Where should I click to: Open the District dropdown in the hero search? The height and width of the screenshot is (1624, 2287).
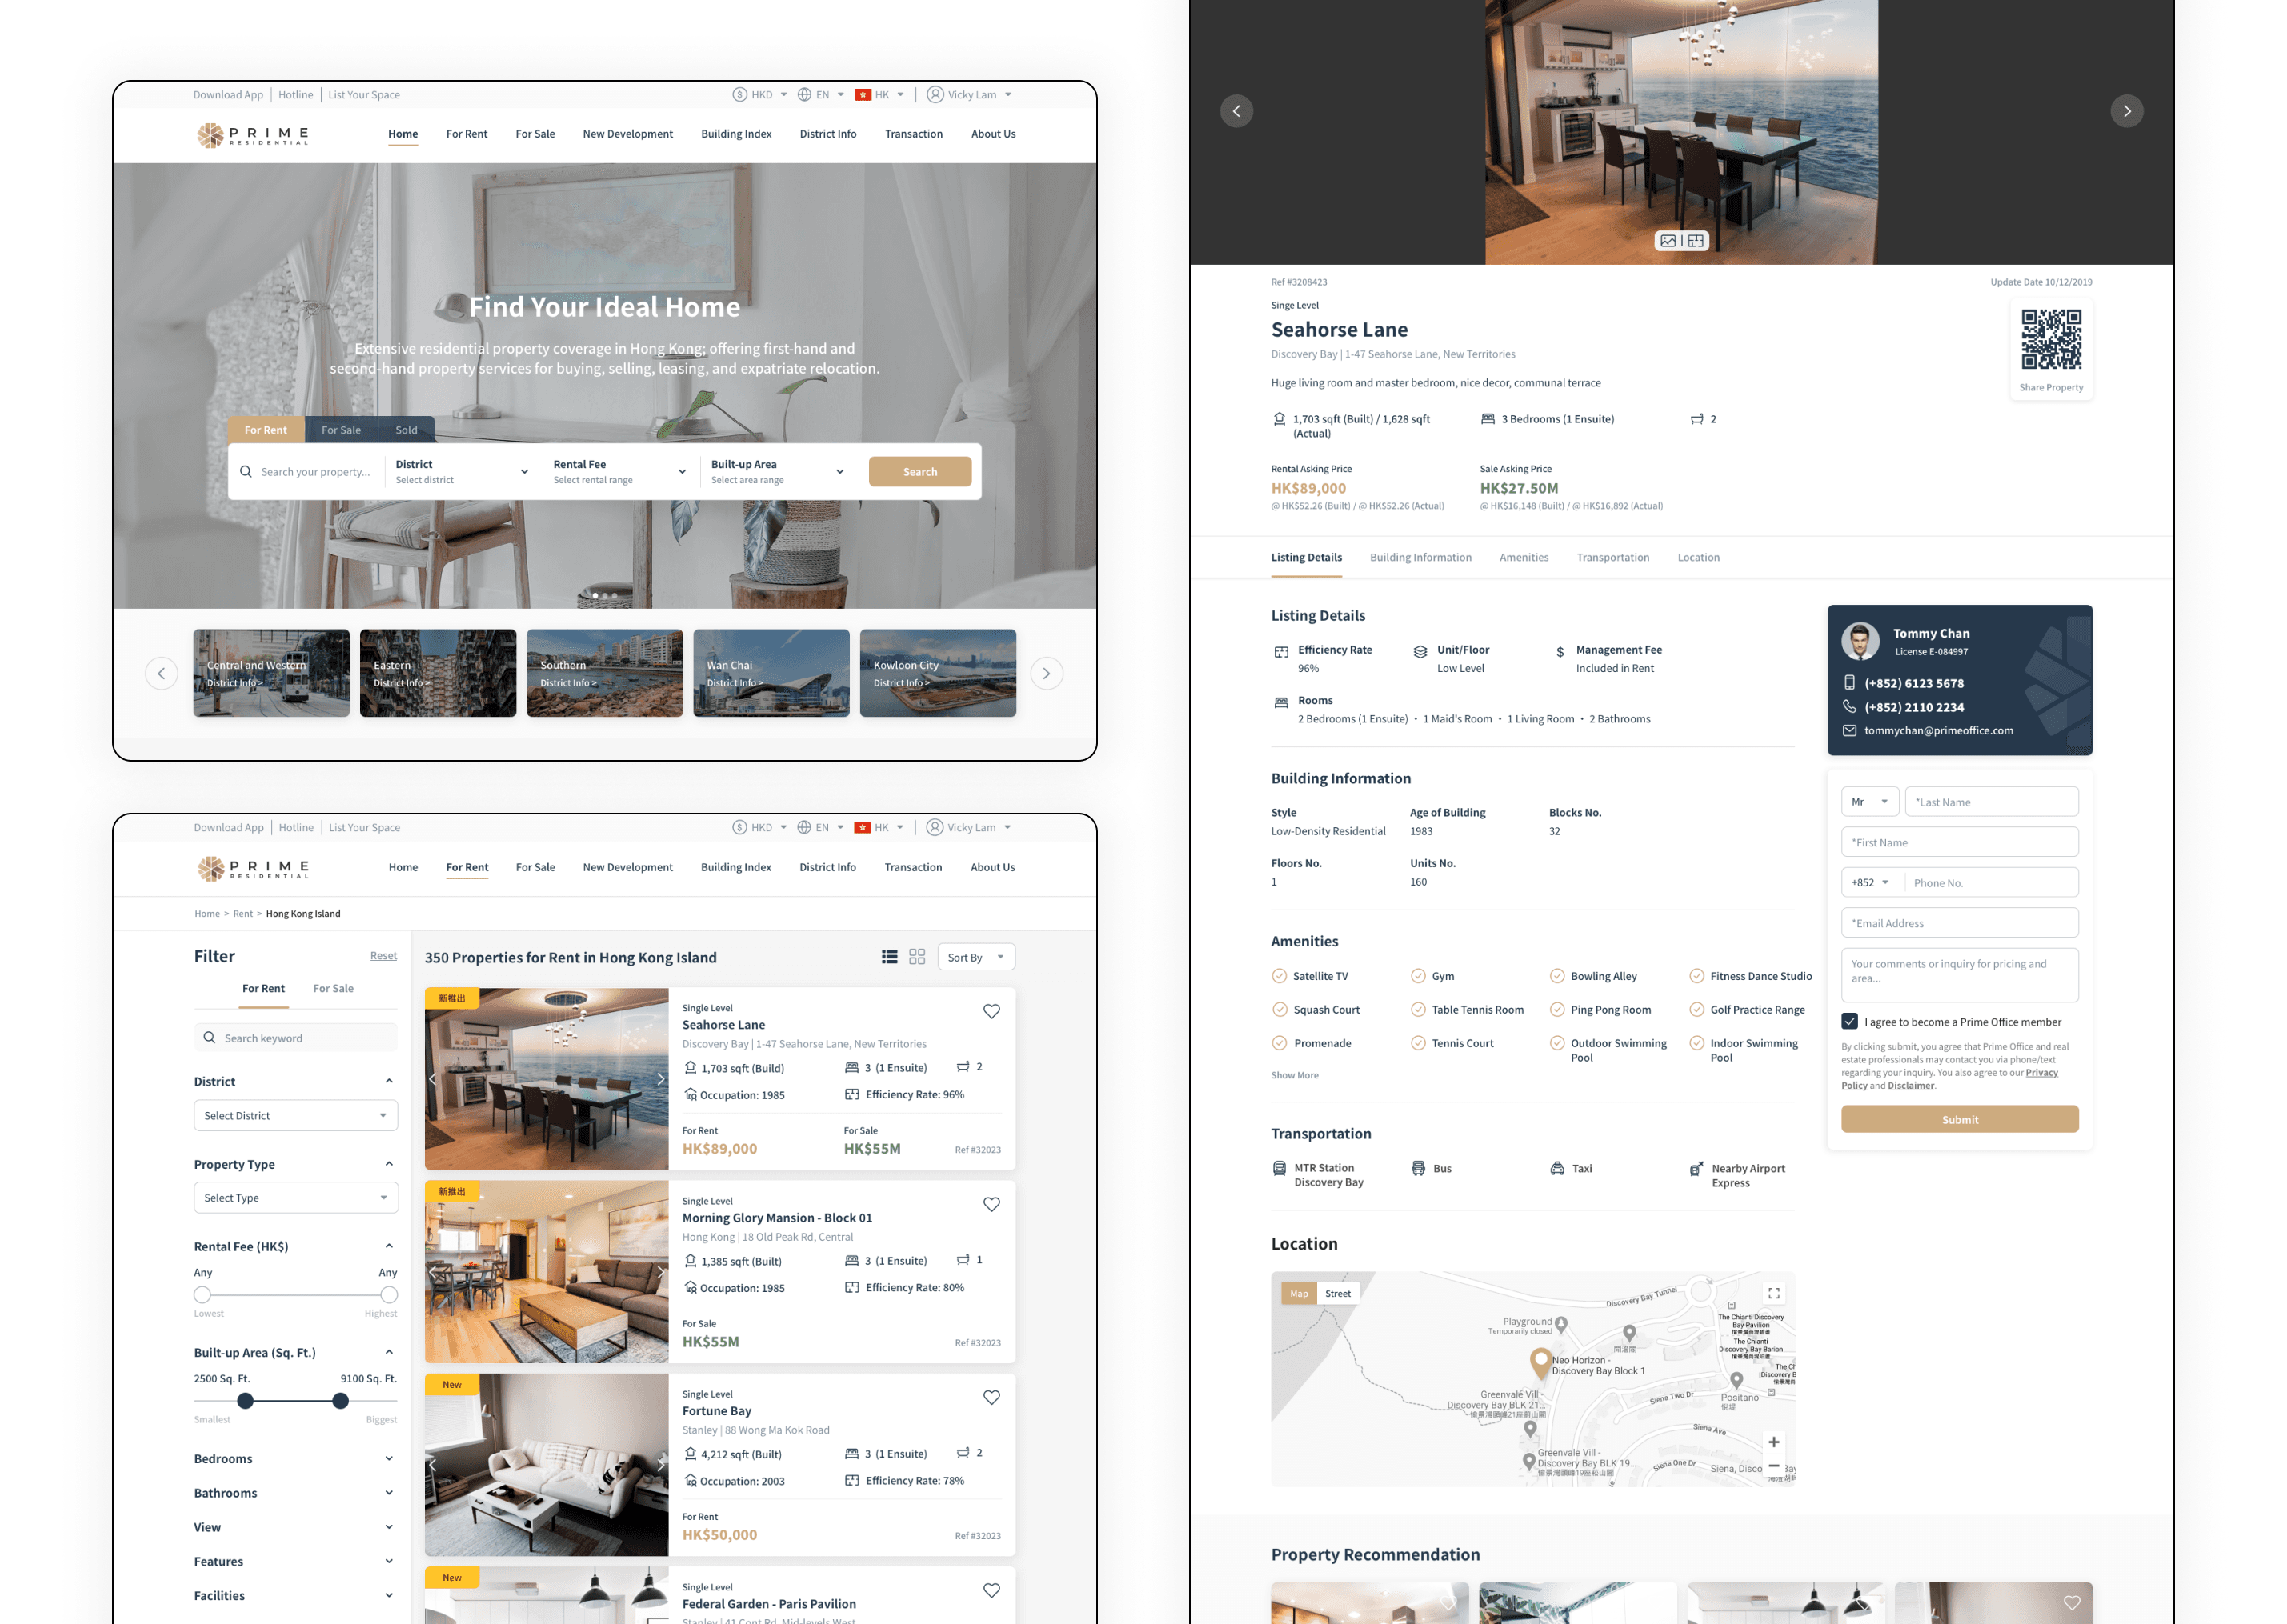(x=462, y=472)
